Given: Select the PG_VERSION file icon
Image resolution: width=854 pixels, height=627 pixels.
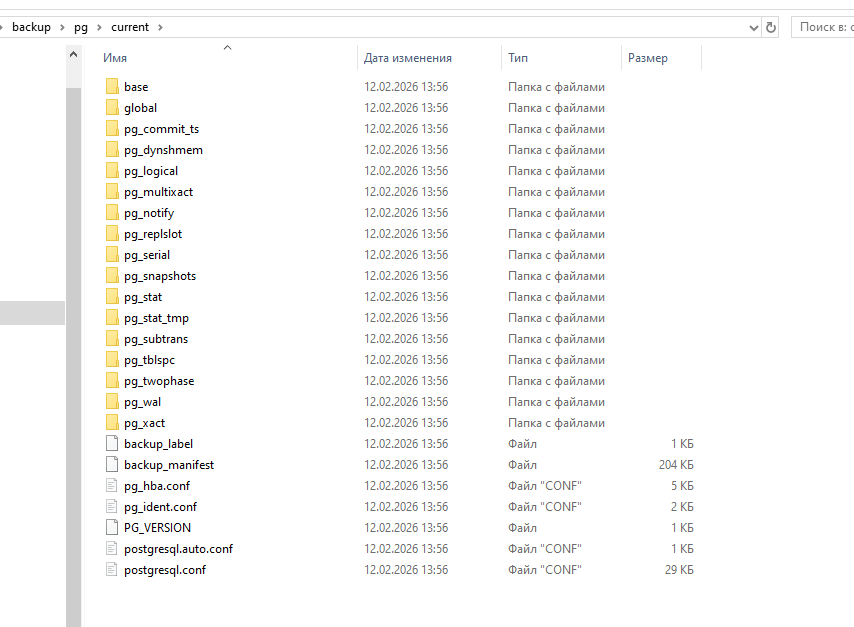Looking at the screenshot, I should [x=112, y=528].
